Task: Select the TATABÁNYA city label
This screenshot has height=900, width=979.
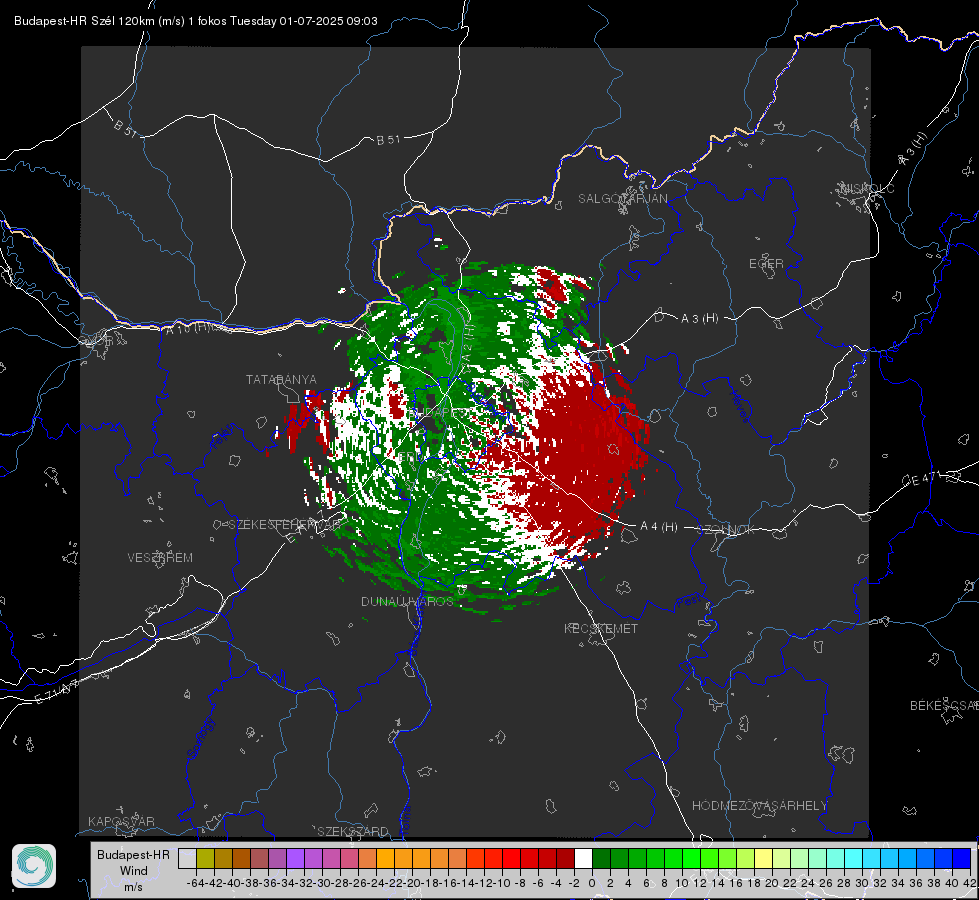Action: pyautogui.click(x=281, y=380)
